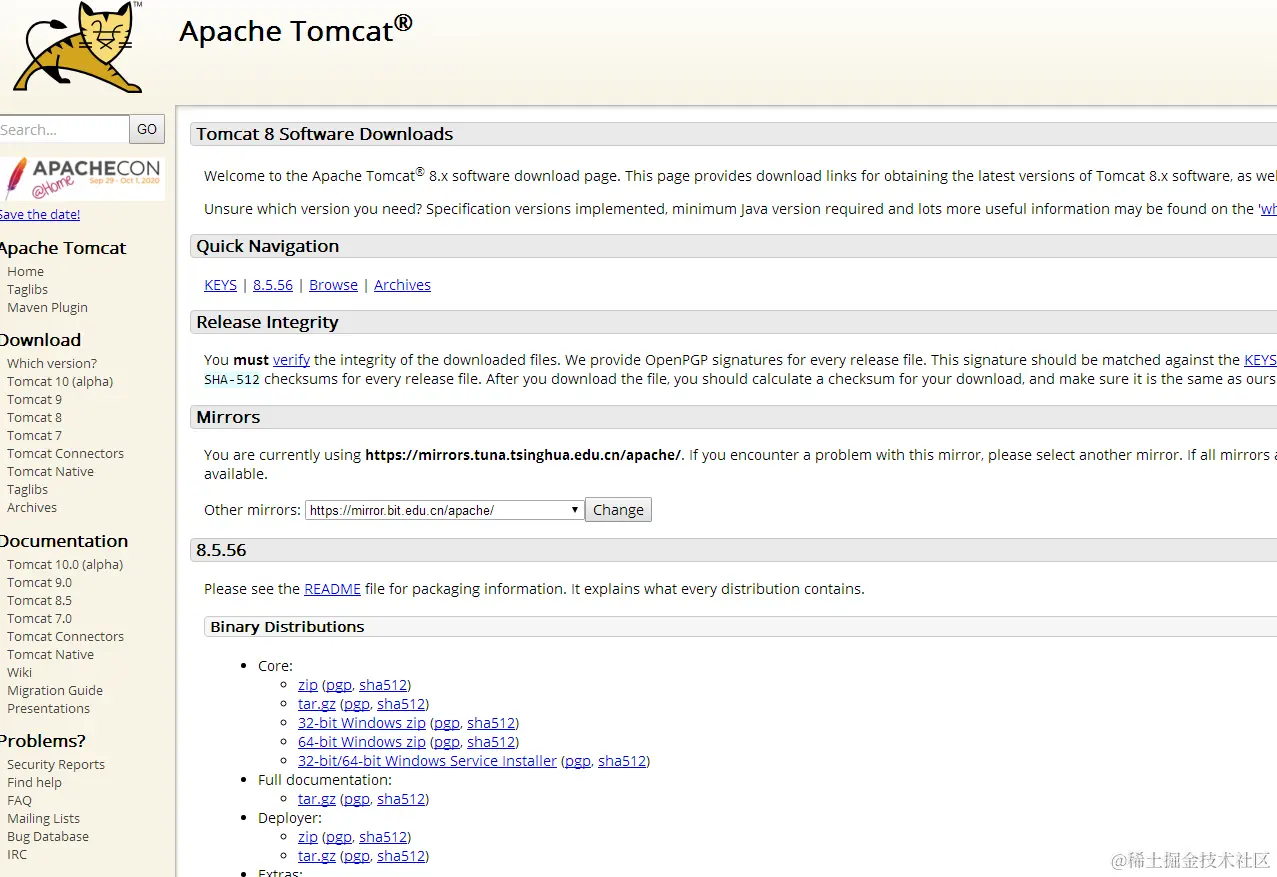This screenshot has width=1277, height=877.
Task: Open the IRC sidebar link
Action: coord(17,854)
